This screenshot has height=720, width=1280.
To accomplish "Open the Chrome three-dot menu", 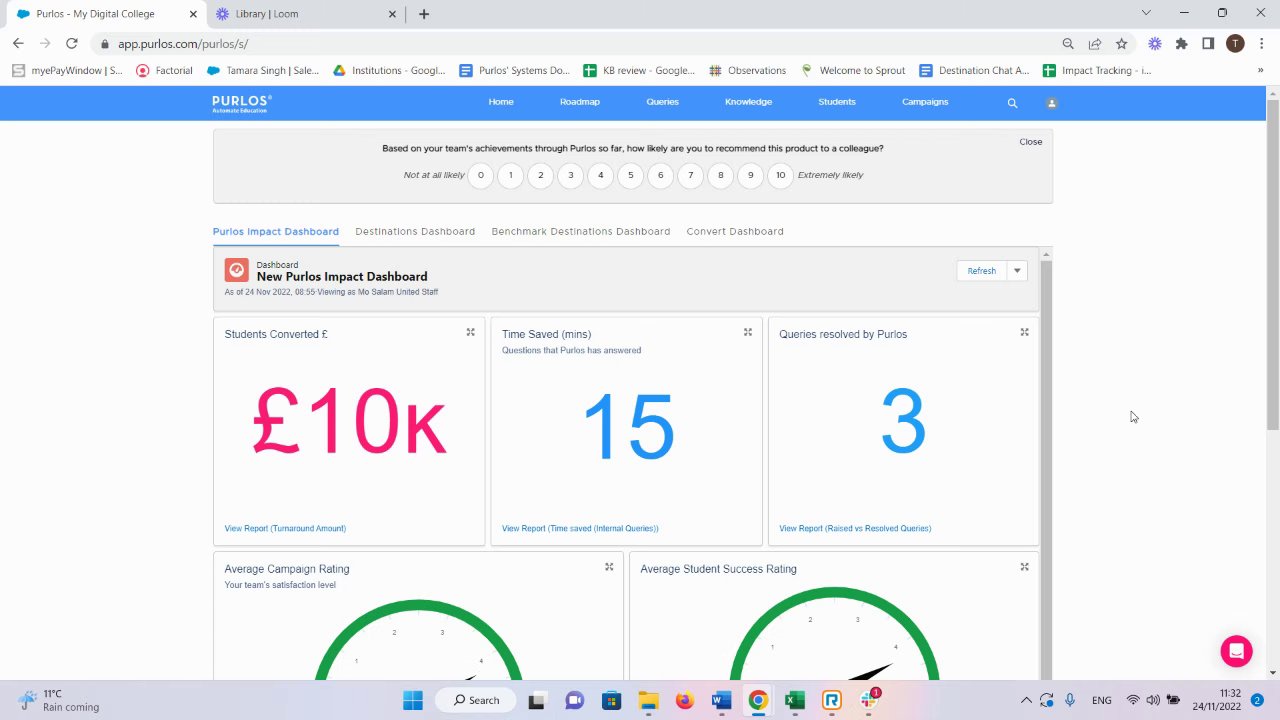I will (x=1260, y=44).
